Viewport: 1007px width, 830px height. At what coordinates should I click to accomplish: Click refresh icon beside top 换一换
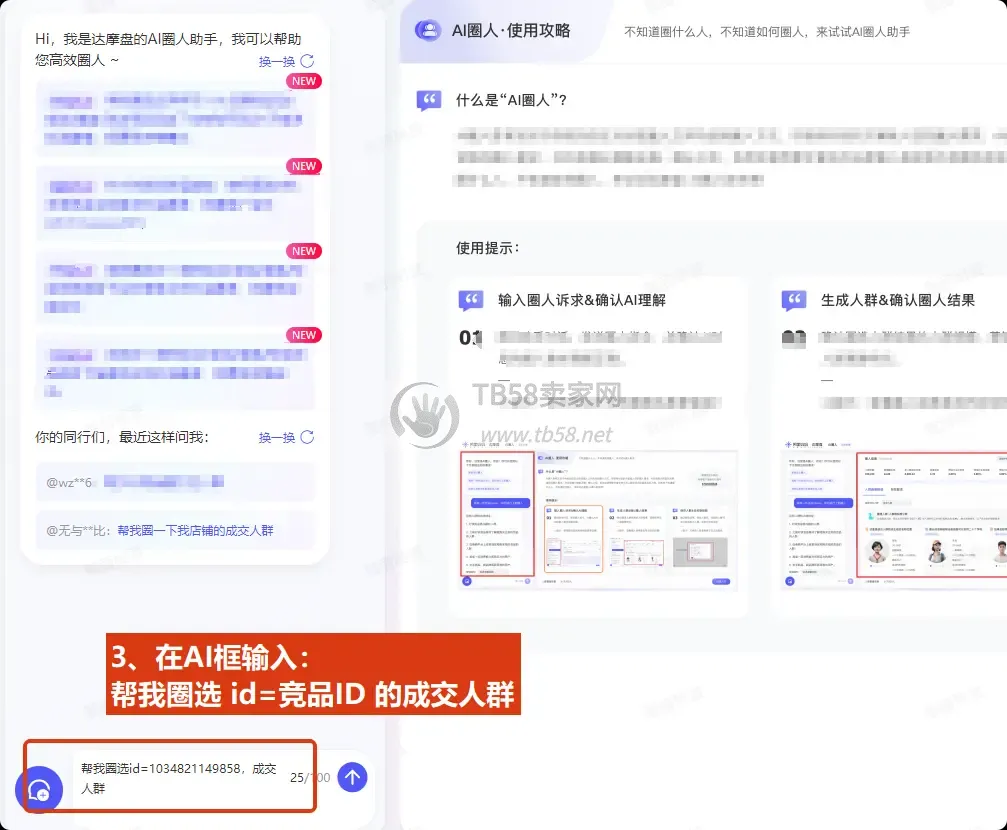[308, 61]
